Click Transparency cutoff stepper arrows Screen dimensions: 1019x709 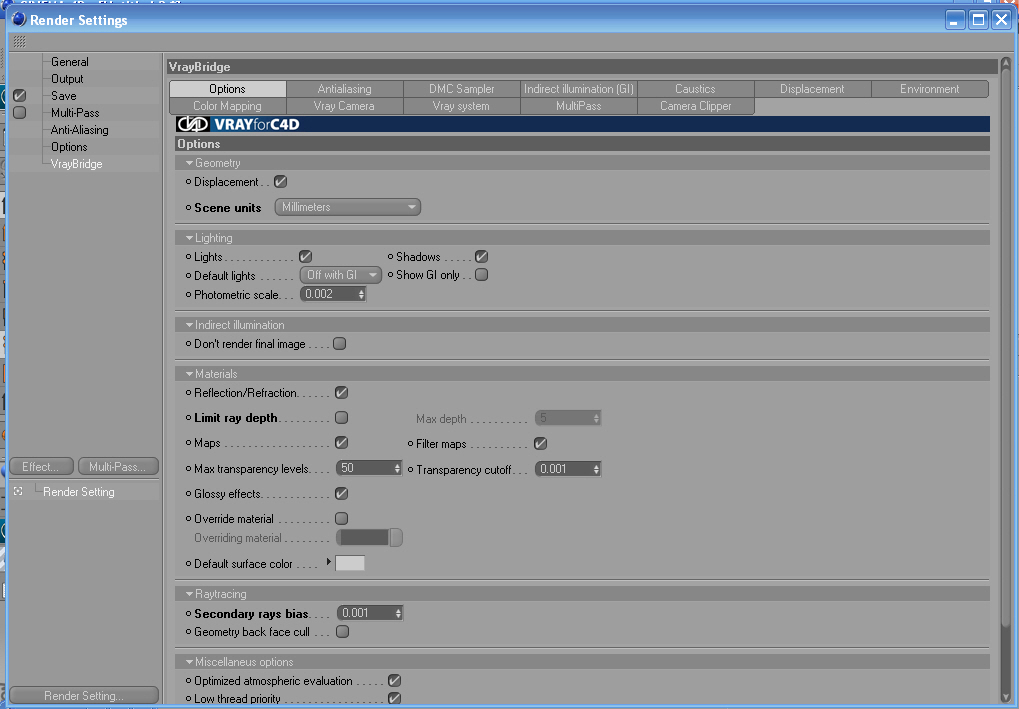coord(596,469)
